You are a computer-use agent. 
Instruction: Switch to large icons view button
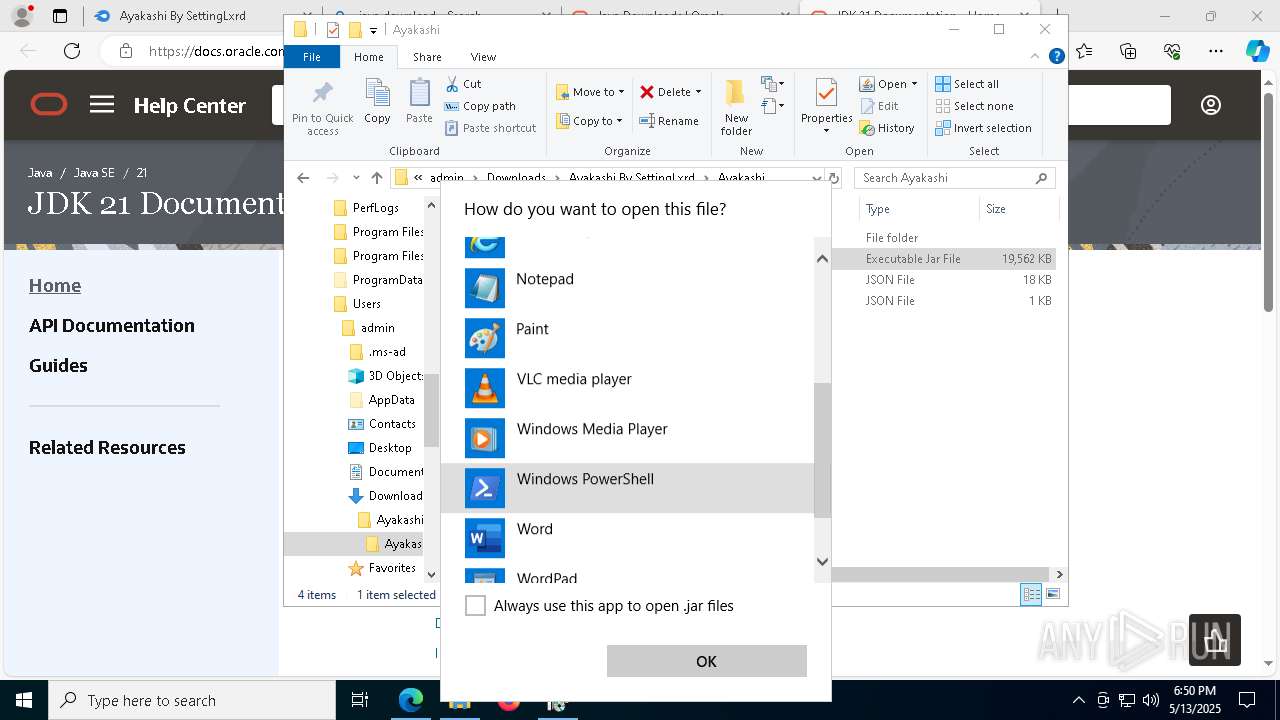(x=1052, y=595)
